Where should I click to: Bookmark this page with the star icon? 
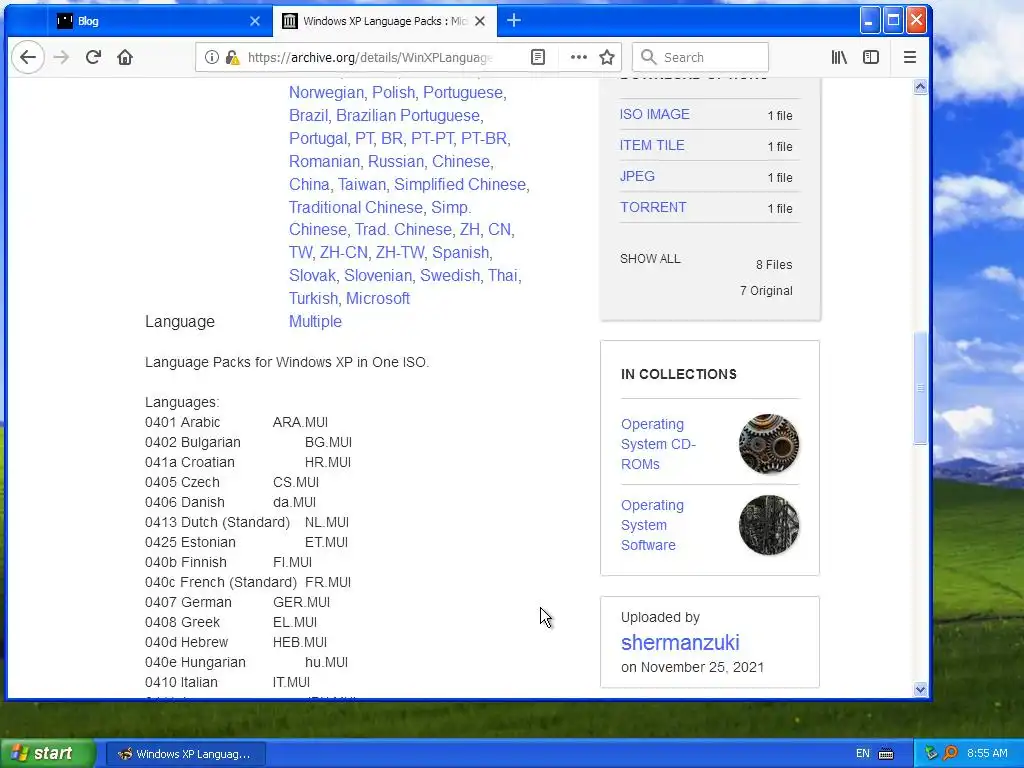(607, 57)
